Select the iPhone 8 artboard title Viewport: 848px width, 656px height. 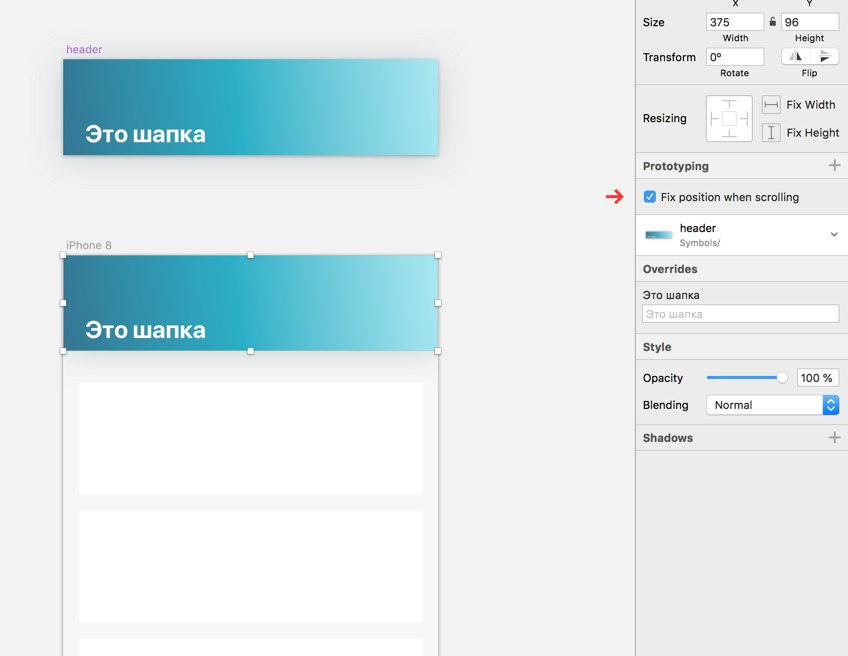pyautogui.click(x=89, y=245)
